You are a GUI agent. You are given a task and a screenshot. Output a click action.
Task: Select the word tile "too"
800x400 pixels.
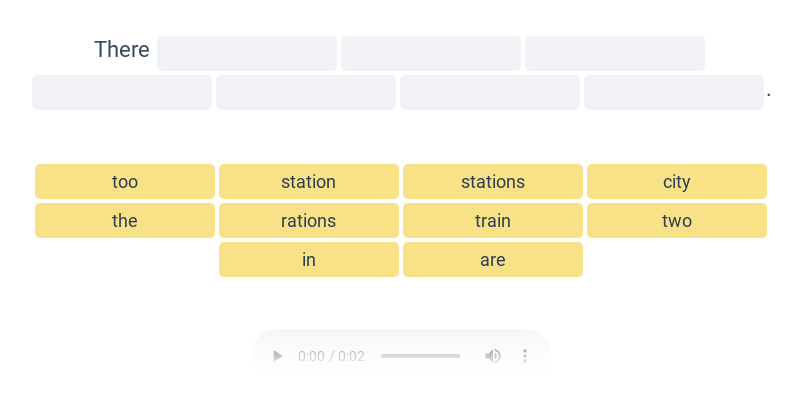125,182
